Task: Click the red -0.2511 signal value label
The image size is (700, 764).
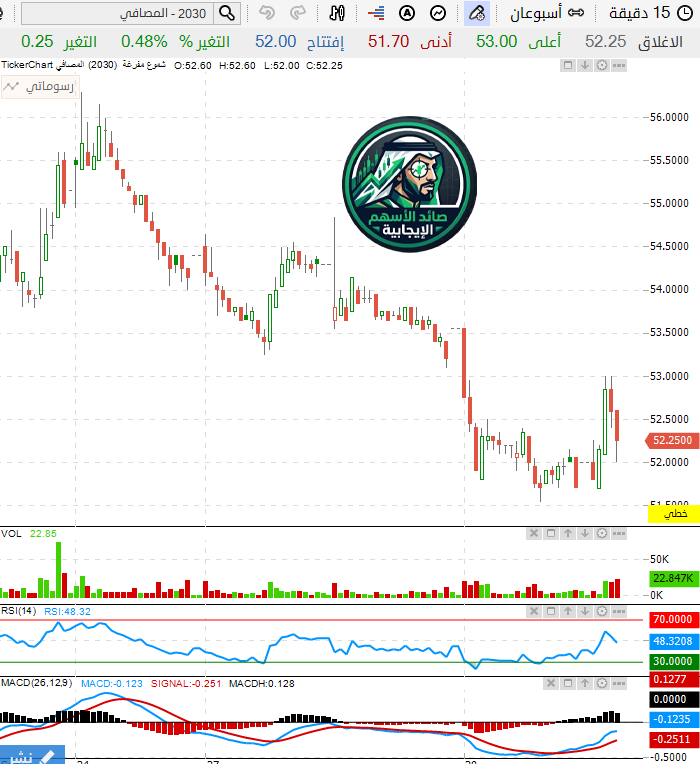Action: click(x=674, y=739)
